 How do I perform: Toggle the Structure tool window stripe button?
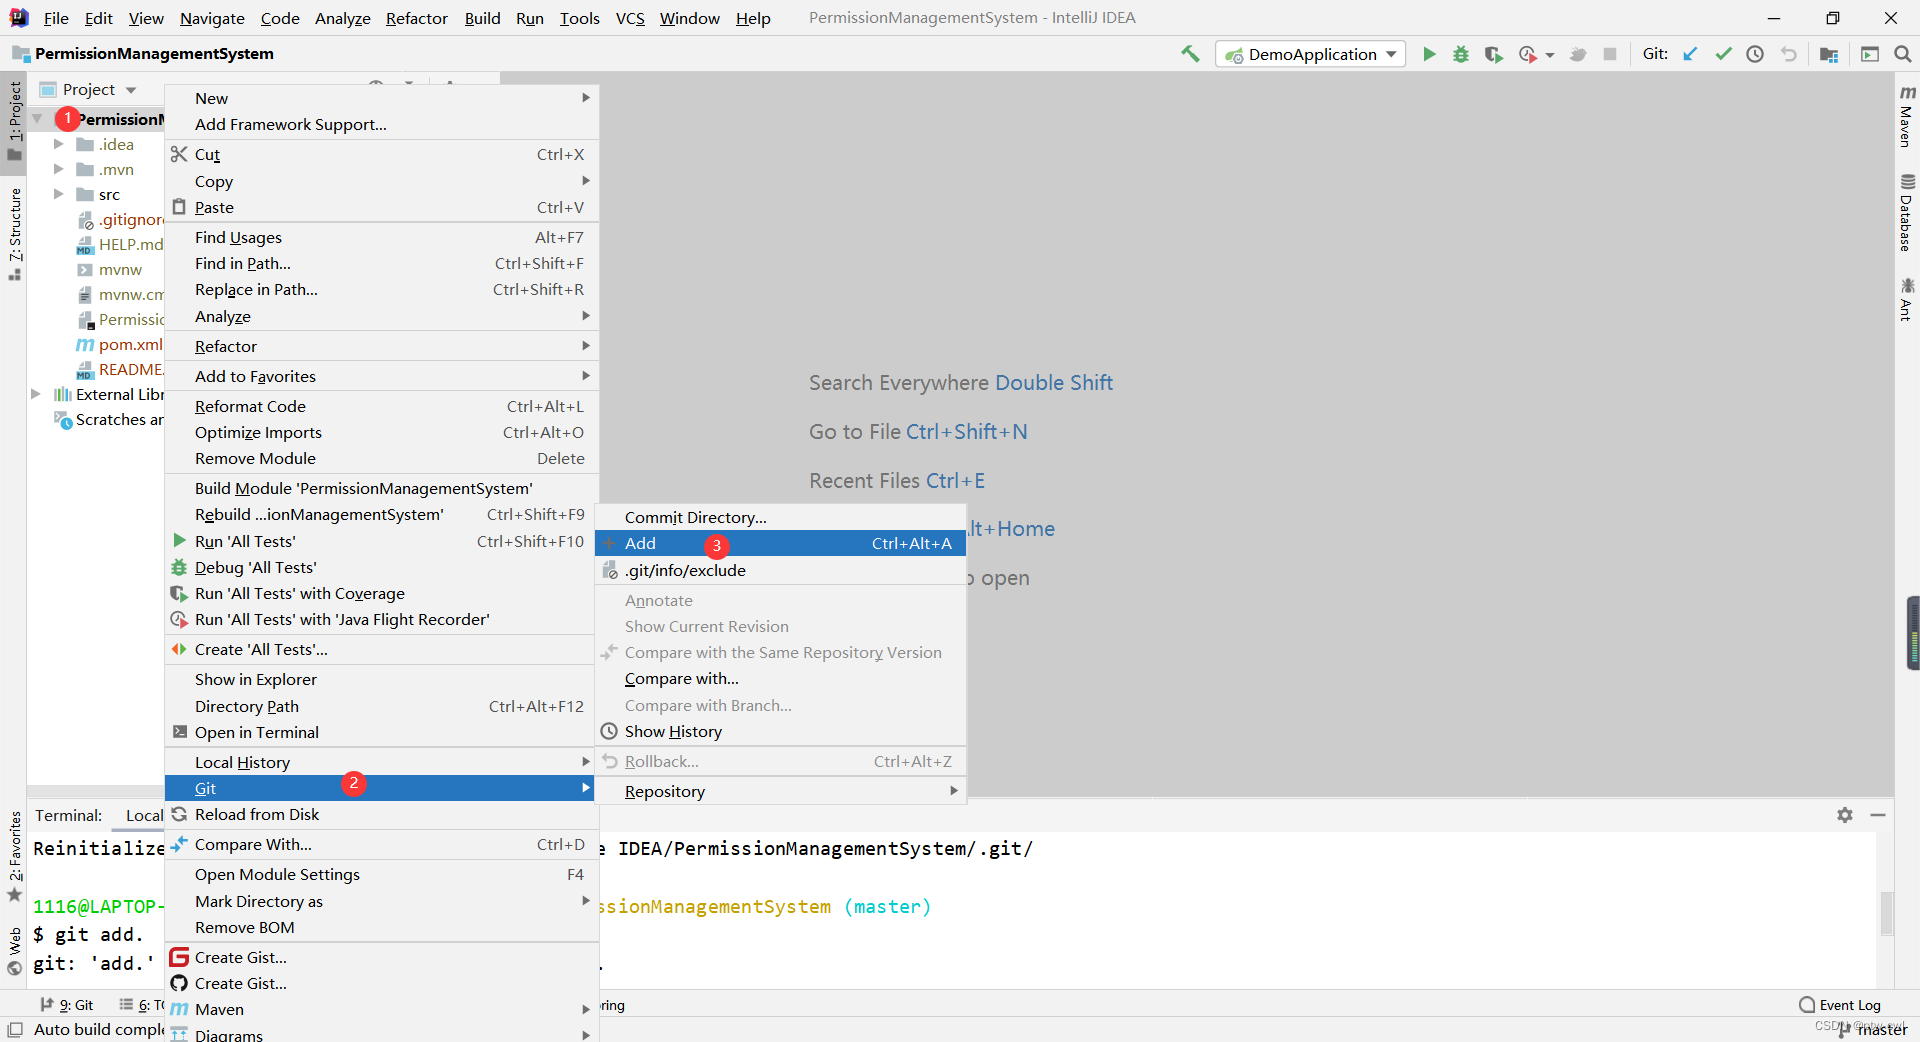pyautogui.click(x=15, y=233)
